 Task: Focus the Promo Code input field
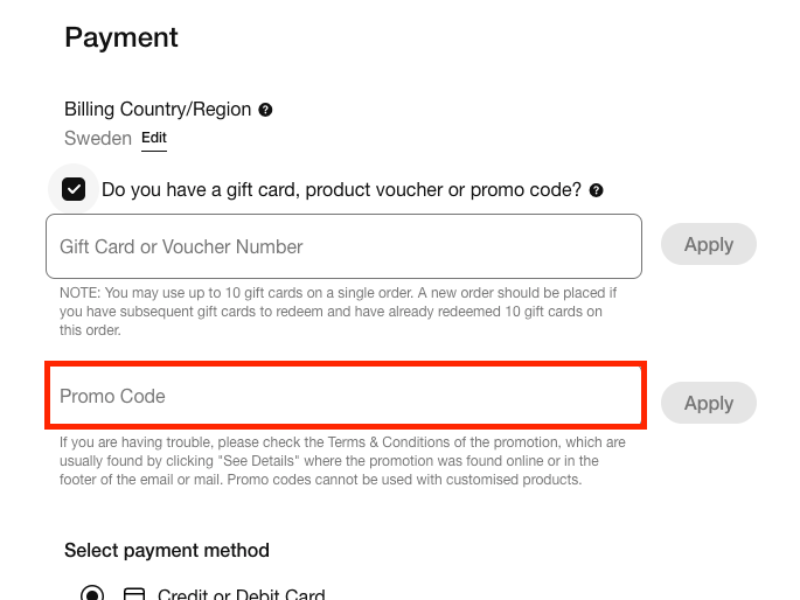345,395
